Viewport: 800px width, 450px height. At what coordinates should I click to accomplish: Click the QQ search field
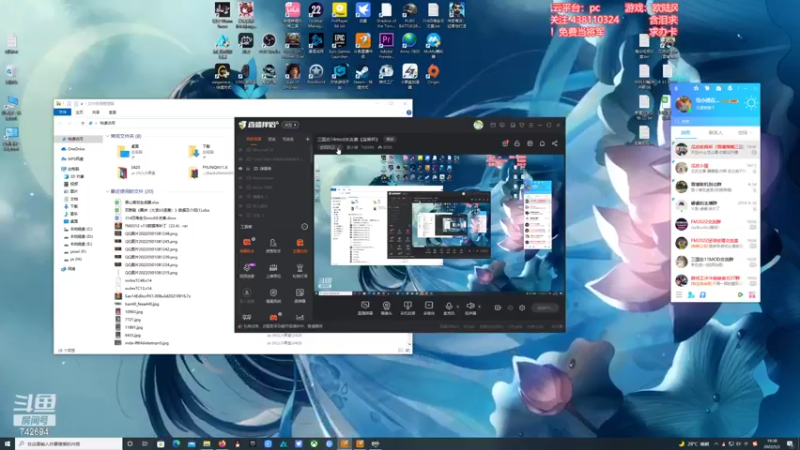click(715, 121)
